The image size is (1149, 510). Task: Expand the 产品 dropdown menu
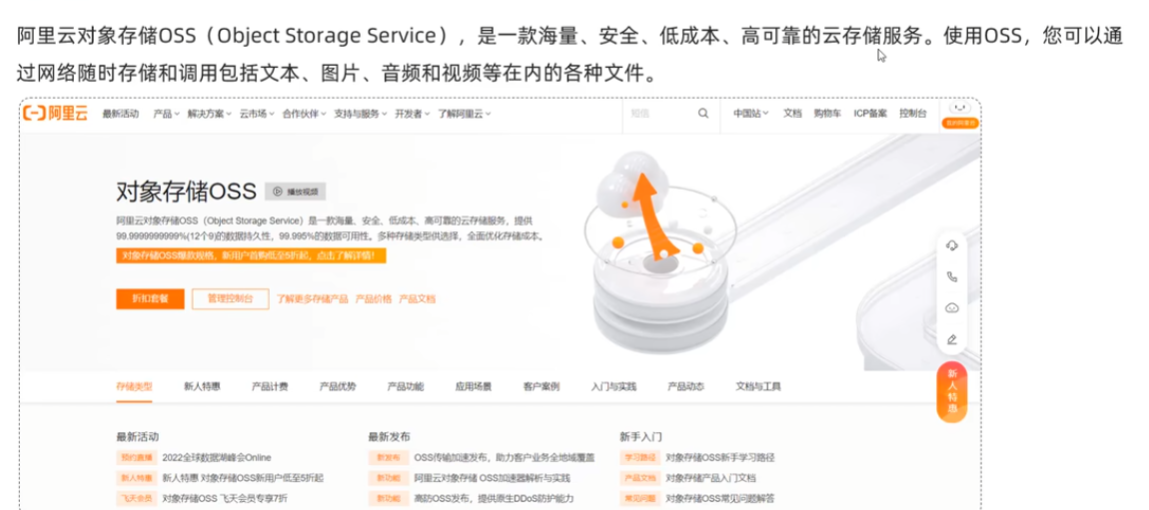[166, 114]
